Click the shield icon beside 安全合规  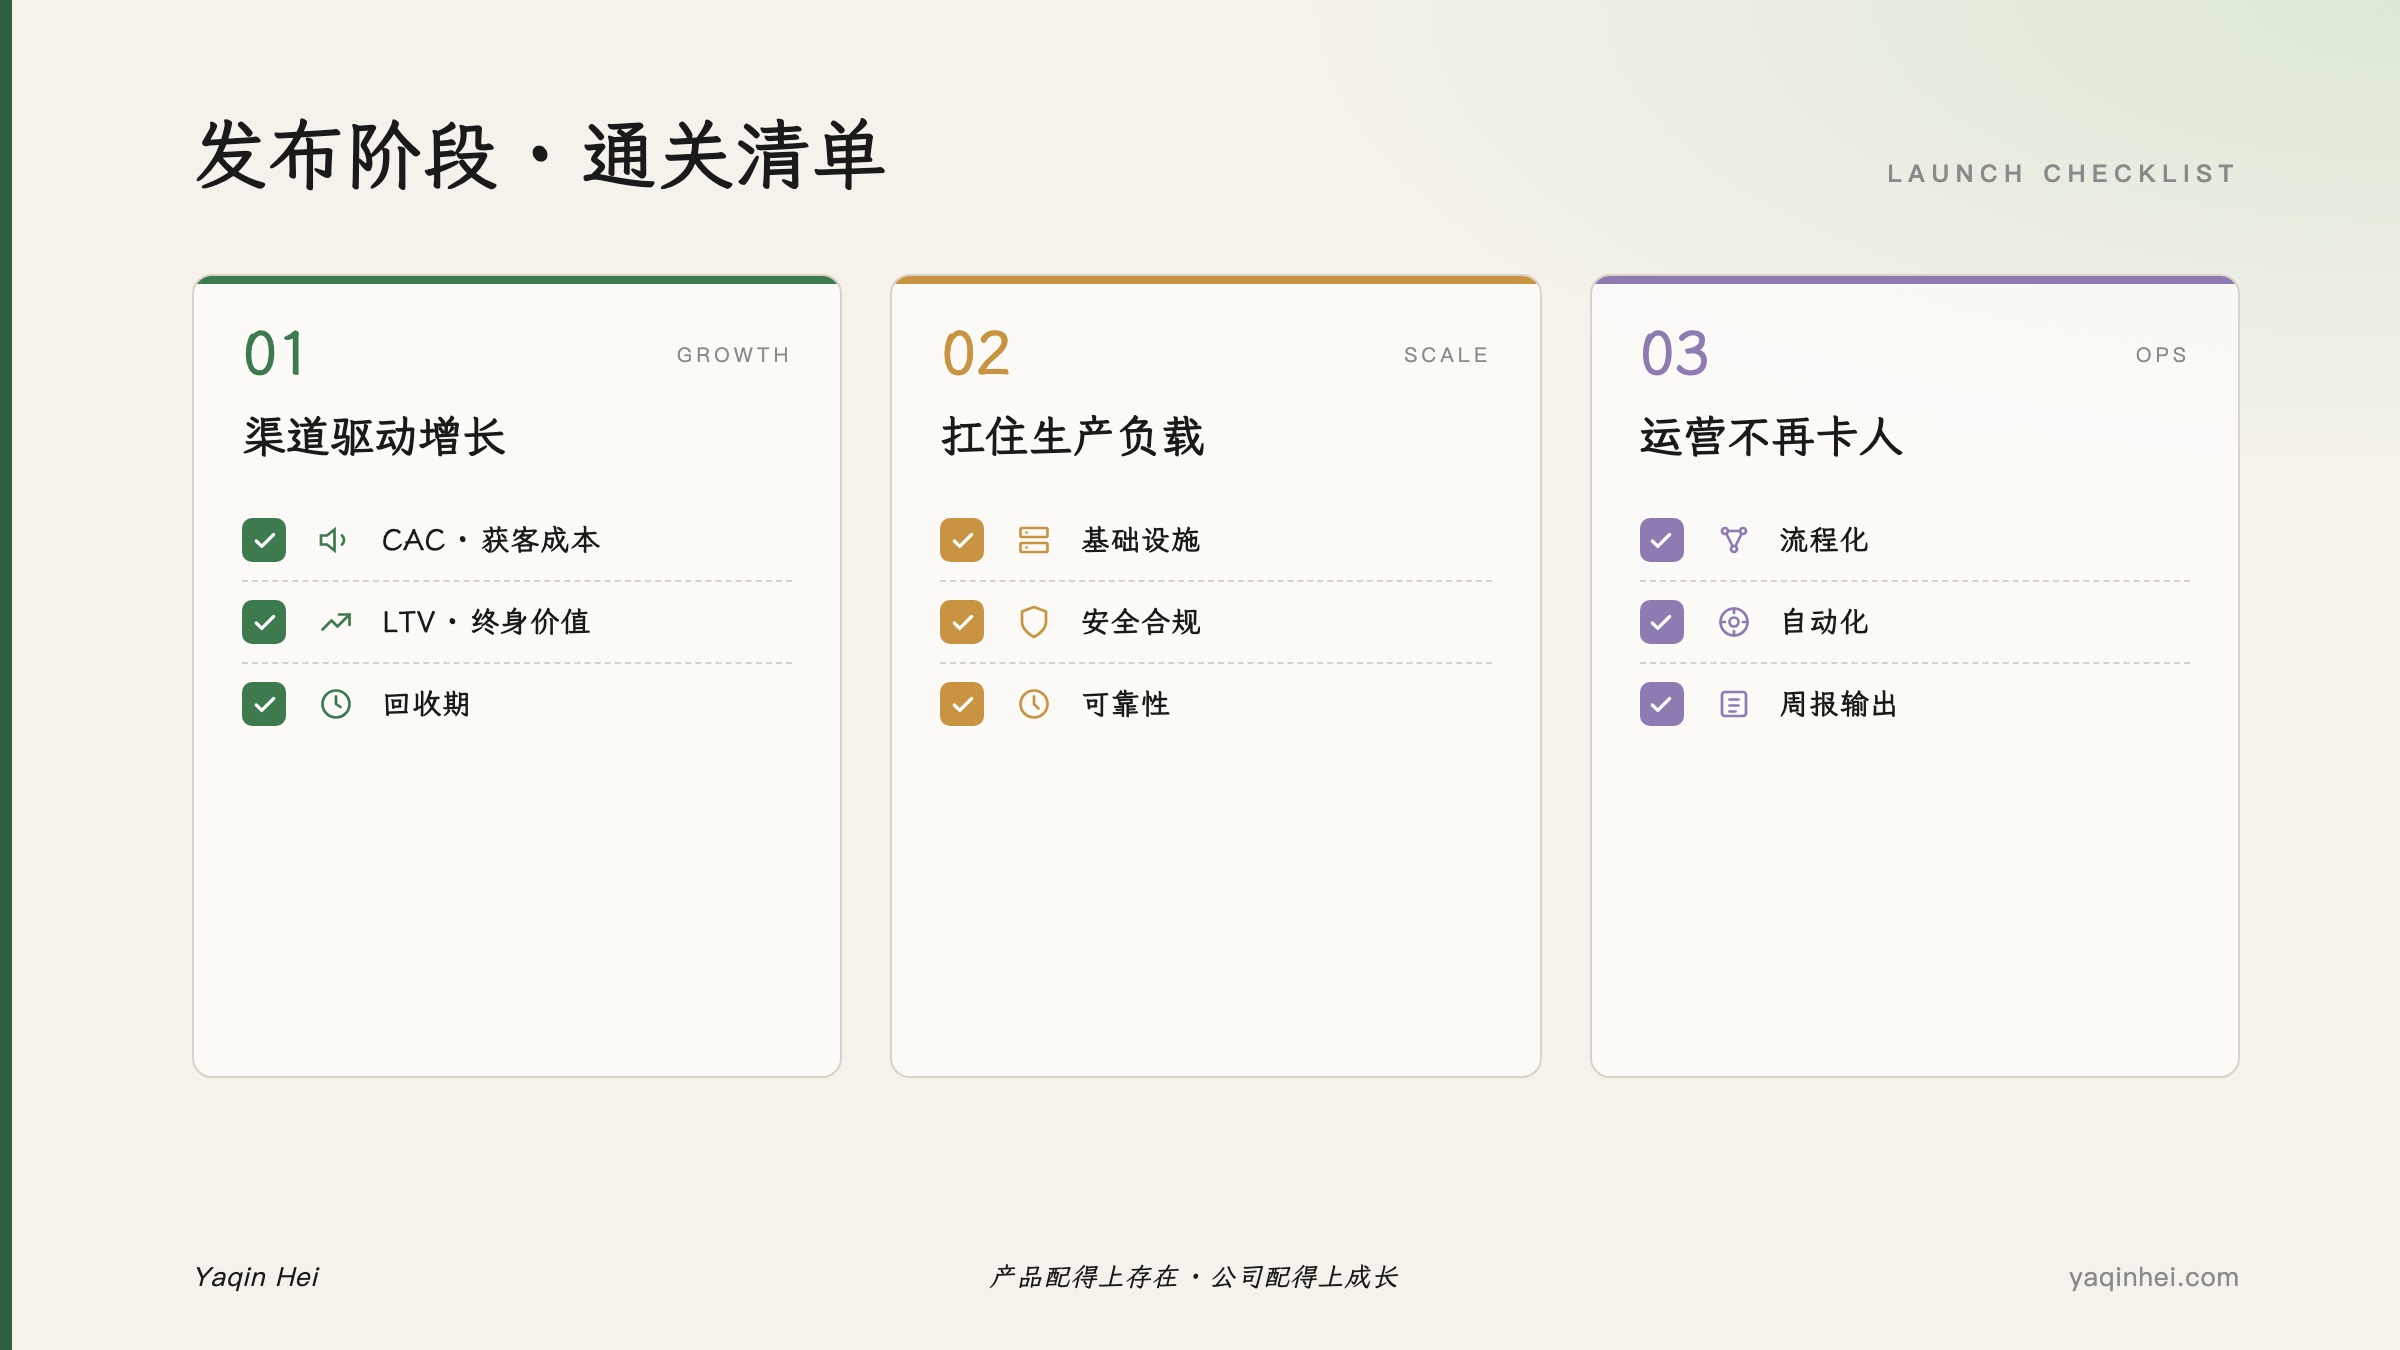point(1034,622)
